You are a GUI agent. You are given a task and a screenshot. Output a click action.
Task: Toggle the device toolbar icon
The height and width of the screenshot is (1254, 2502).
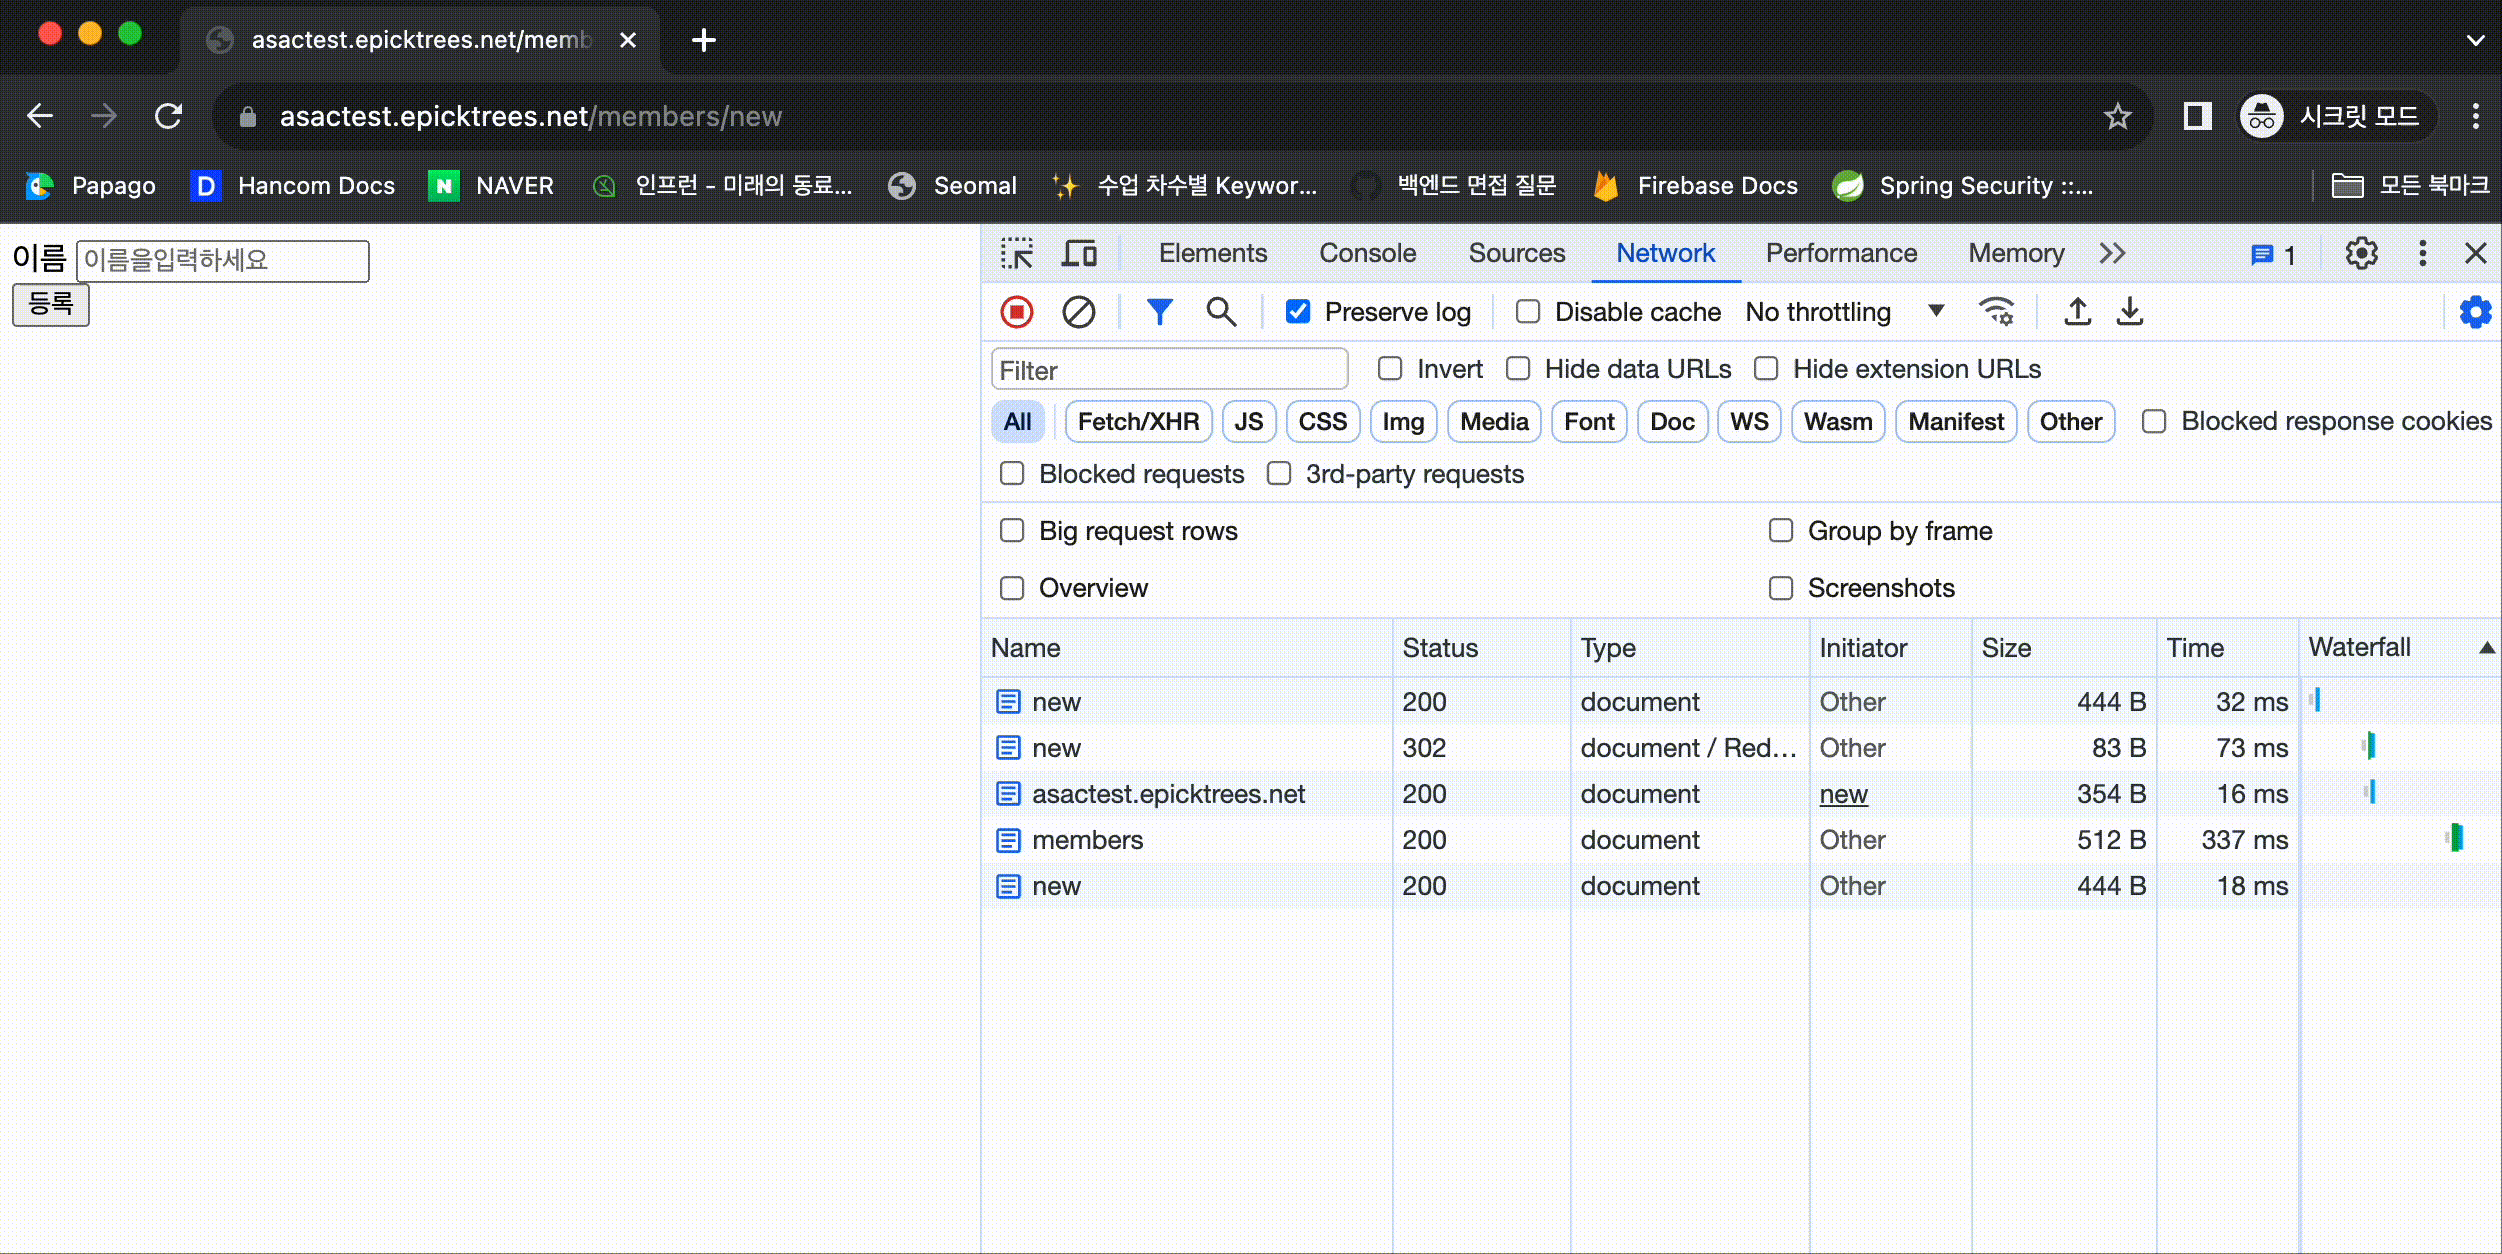[x=1079, y=254]
